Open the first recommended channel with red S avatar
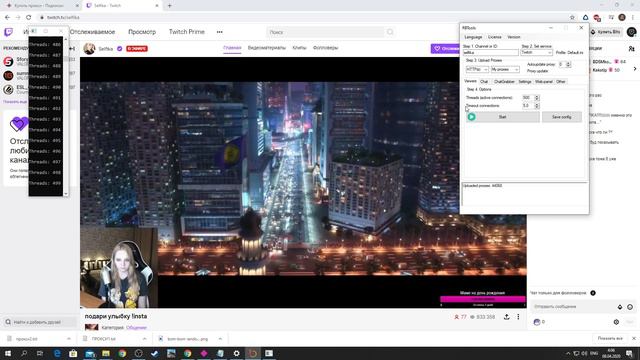640x360 pixels. coord(8,62)
